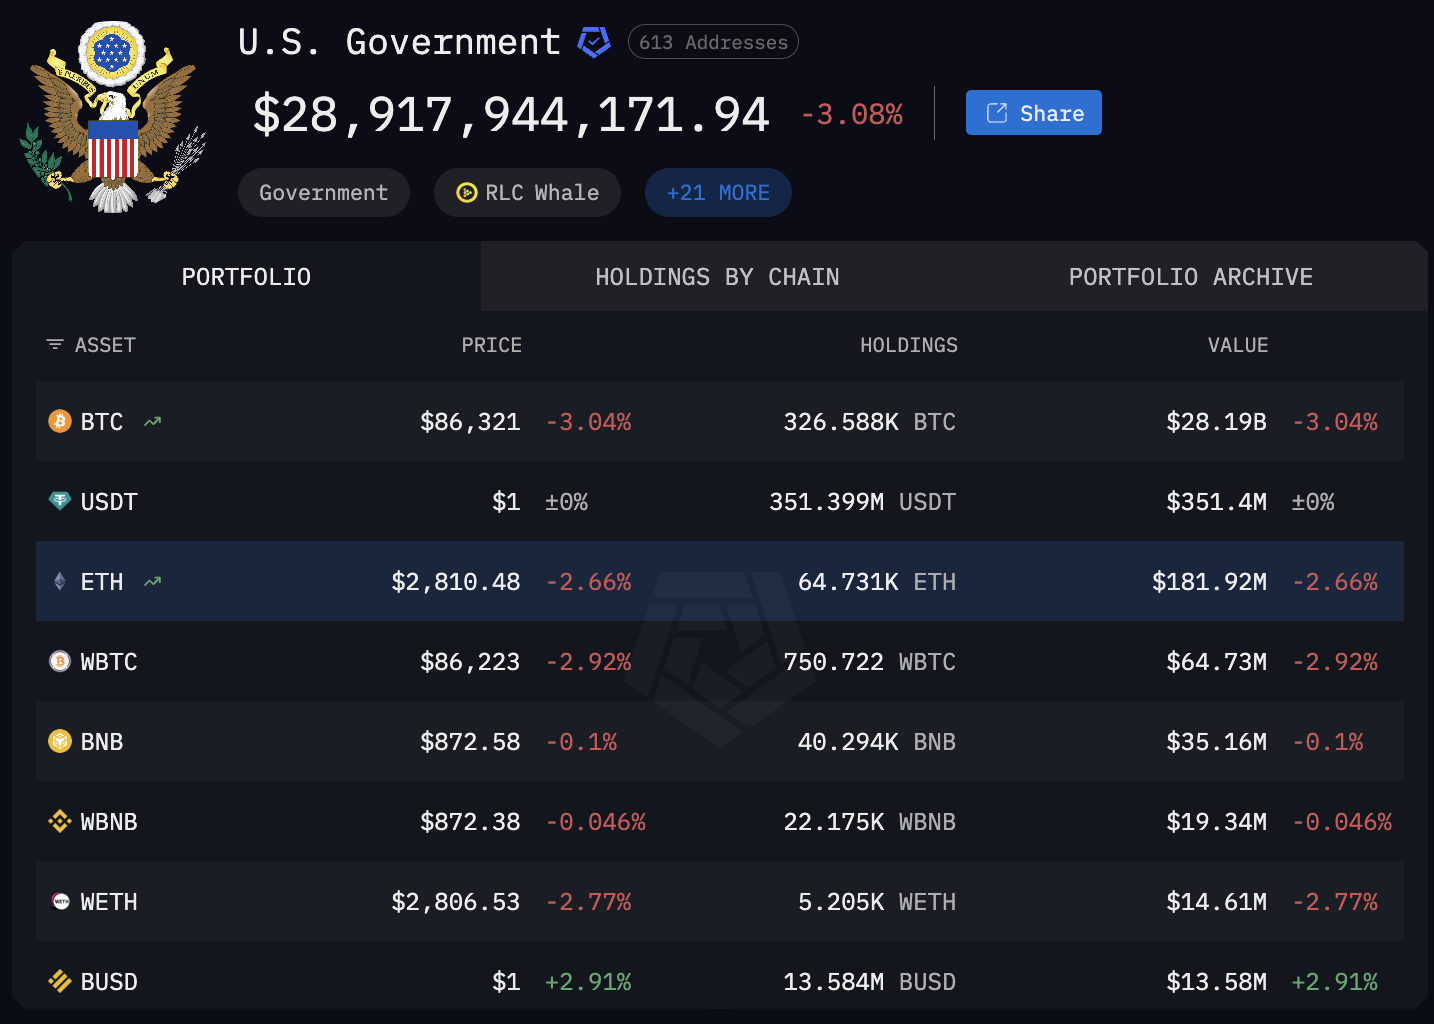
Task: Click the USDT Tether icon
Action: tap(59, 501)
